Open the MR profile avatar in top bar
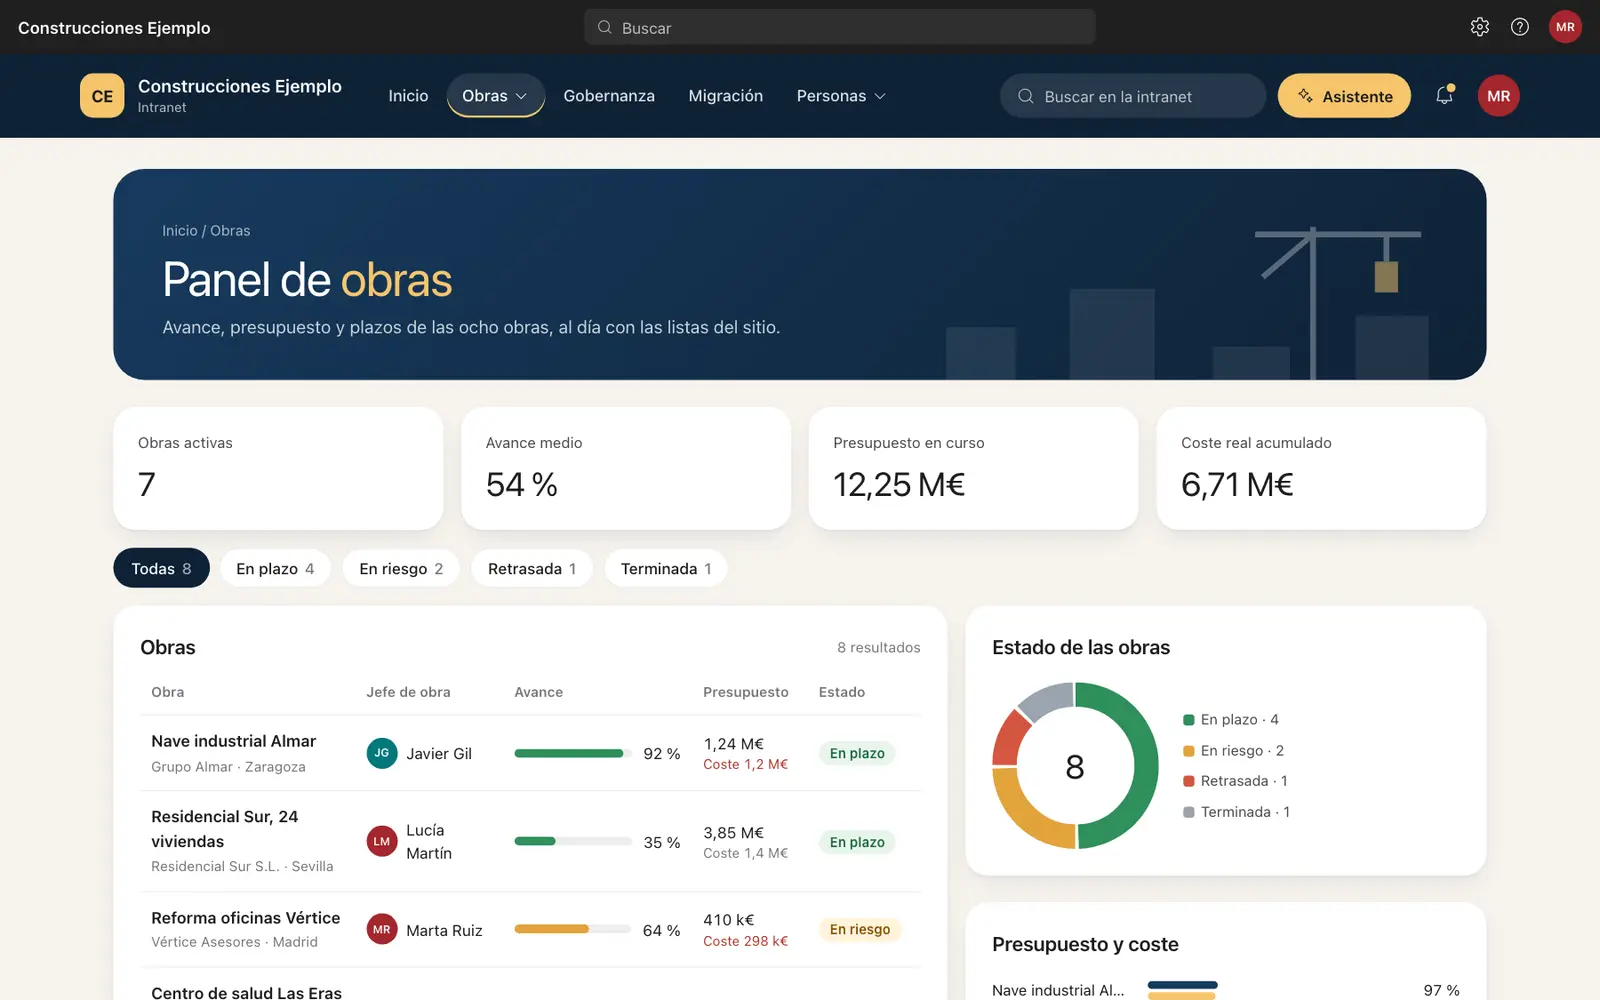The height and width of the screenshot is (1000, 1600). coord(1565,27)
